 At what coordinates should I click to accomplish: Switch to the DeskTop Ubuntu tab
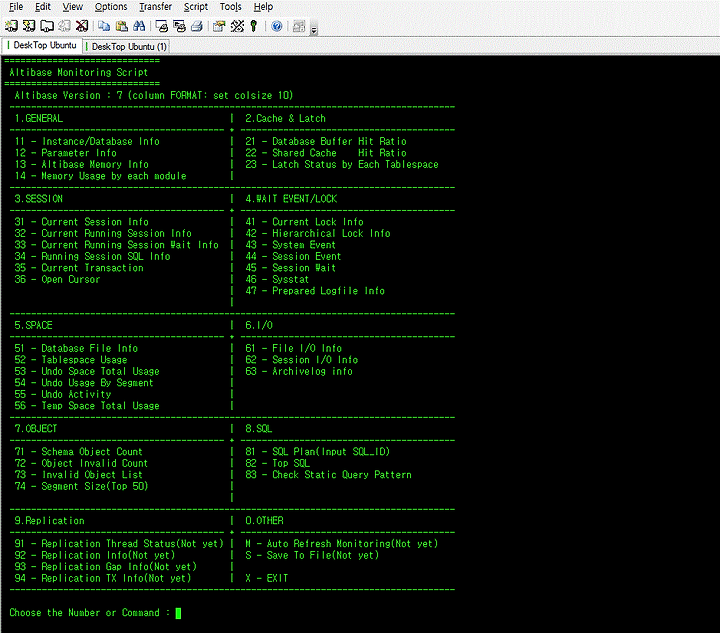(42, 45)
